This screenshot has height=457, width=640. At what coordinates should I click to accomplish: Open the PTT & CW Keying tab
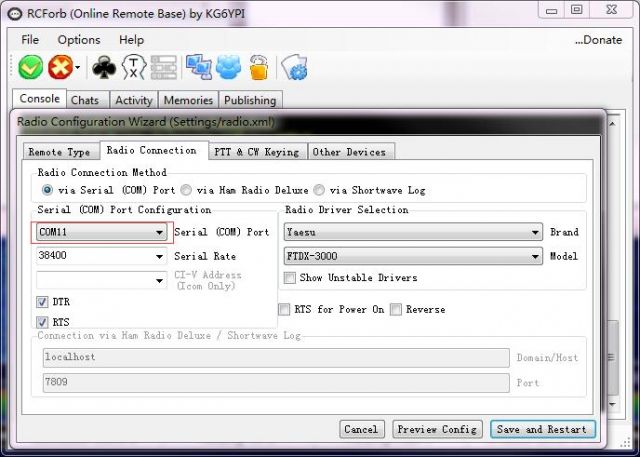(257, 152)
